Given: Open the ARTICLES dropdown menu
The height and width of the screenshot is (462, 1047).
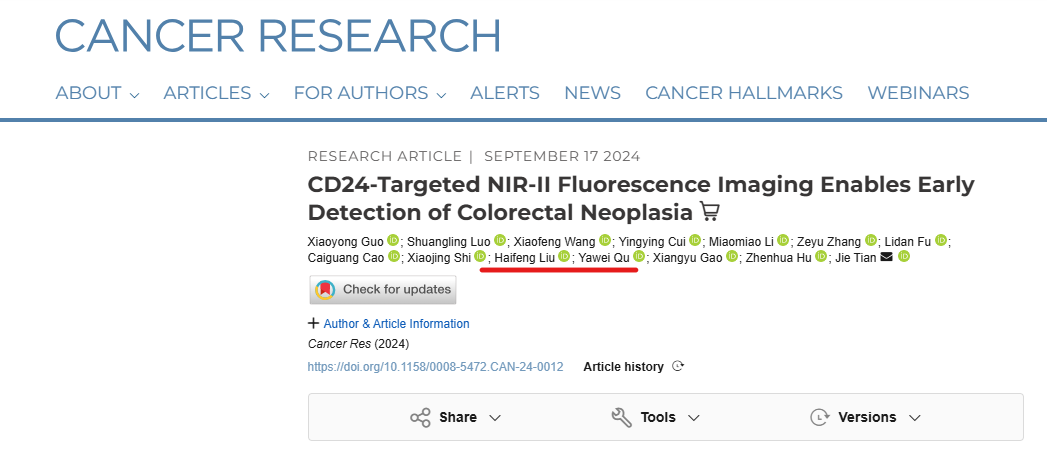Looking at the screenshot, I should [216, 93].
